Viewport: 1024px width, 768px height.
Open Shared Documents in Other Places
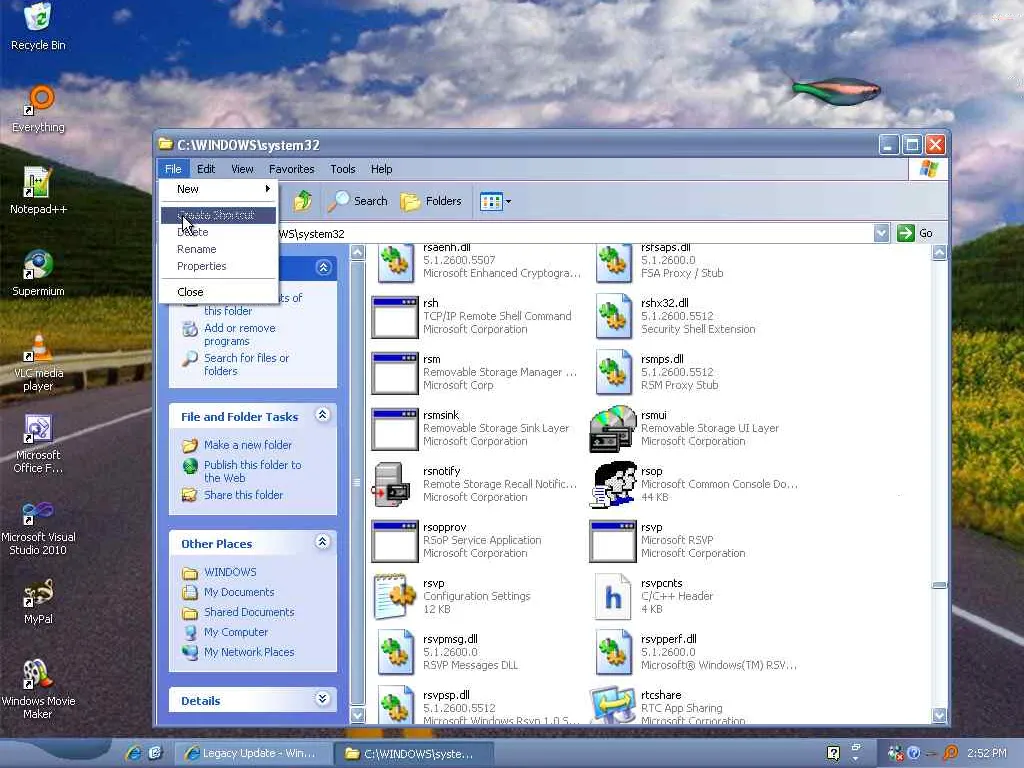tap(249, 612)
